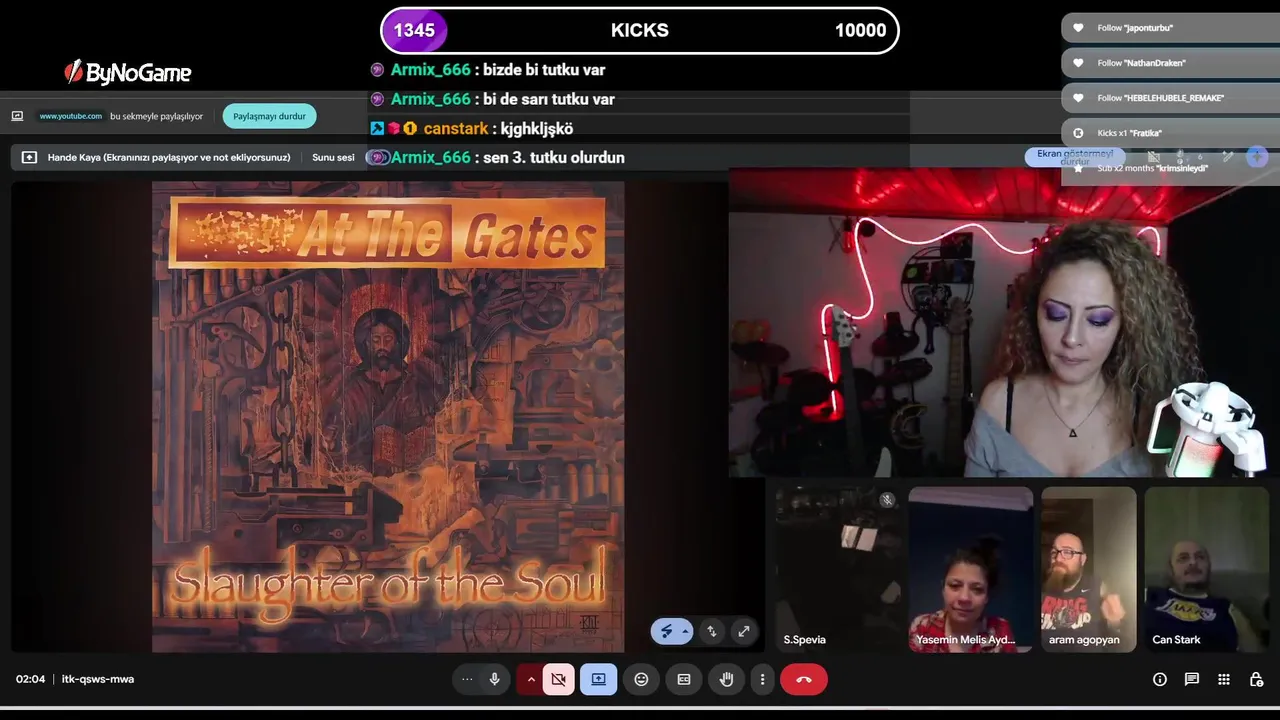This screenshot has height=720, width=1280.
Task: Click Follow "HEBELEHUBELE_REMAKE" alert
Action: pos(1170,98)
